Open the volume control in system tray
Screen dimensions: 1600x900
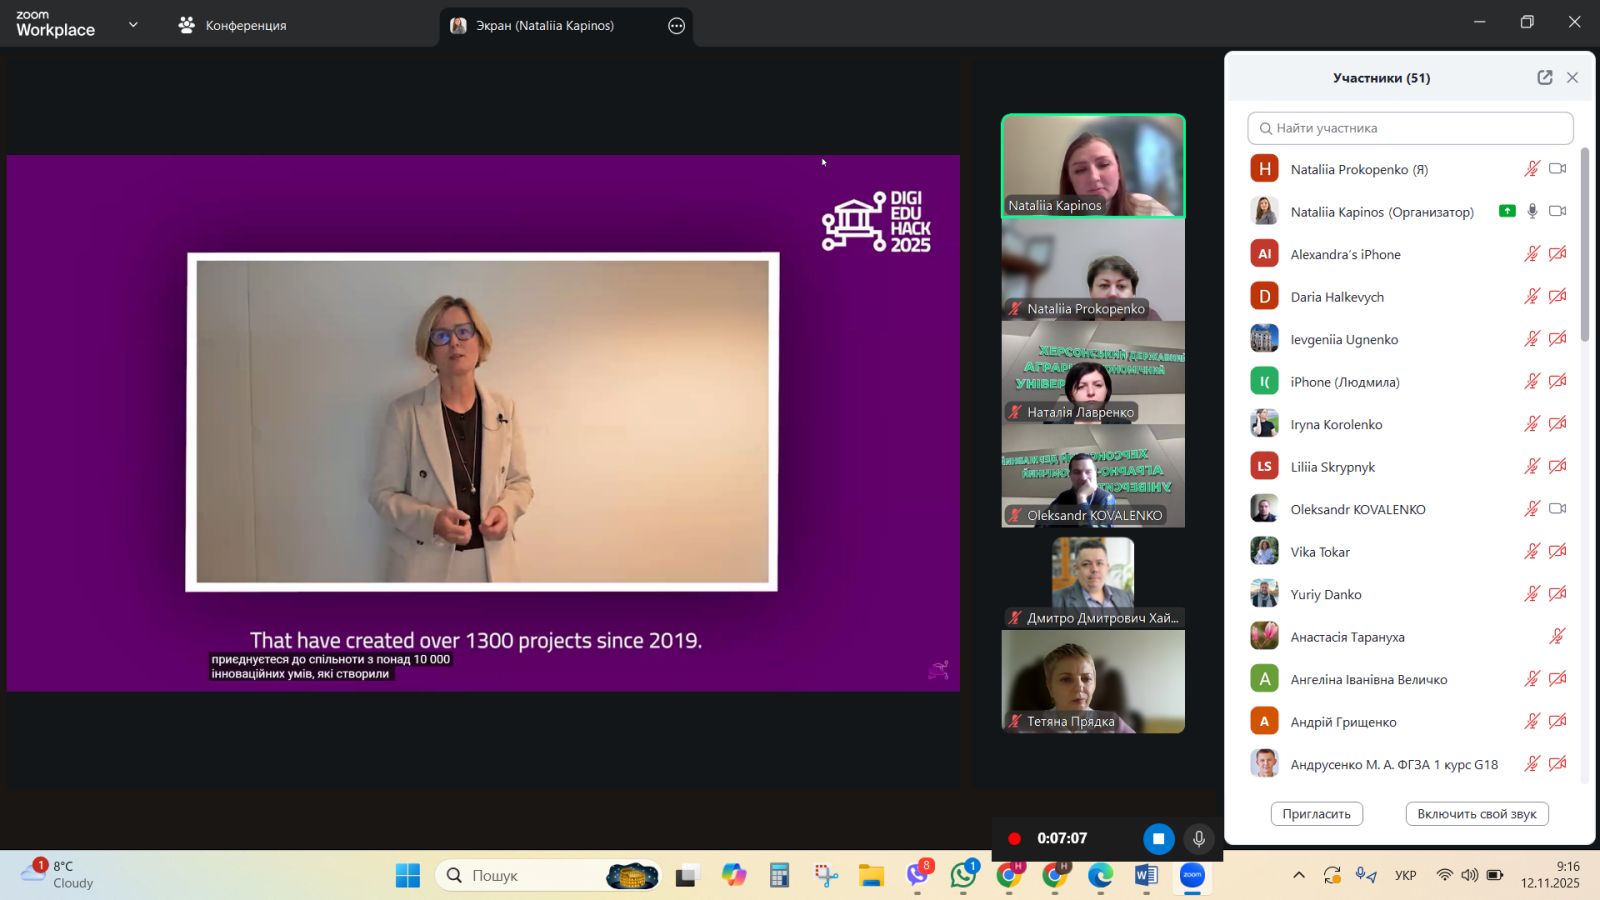1469,875
